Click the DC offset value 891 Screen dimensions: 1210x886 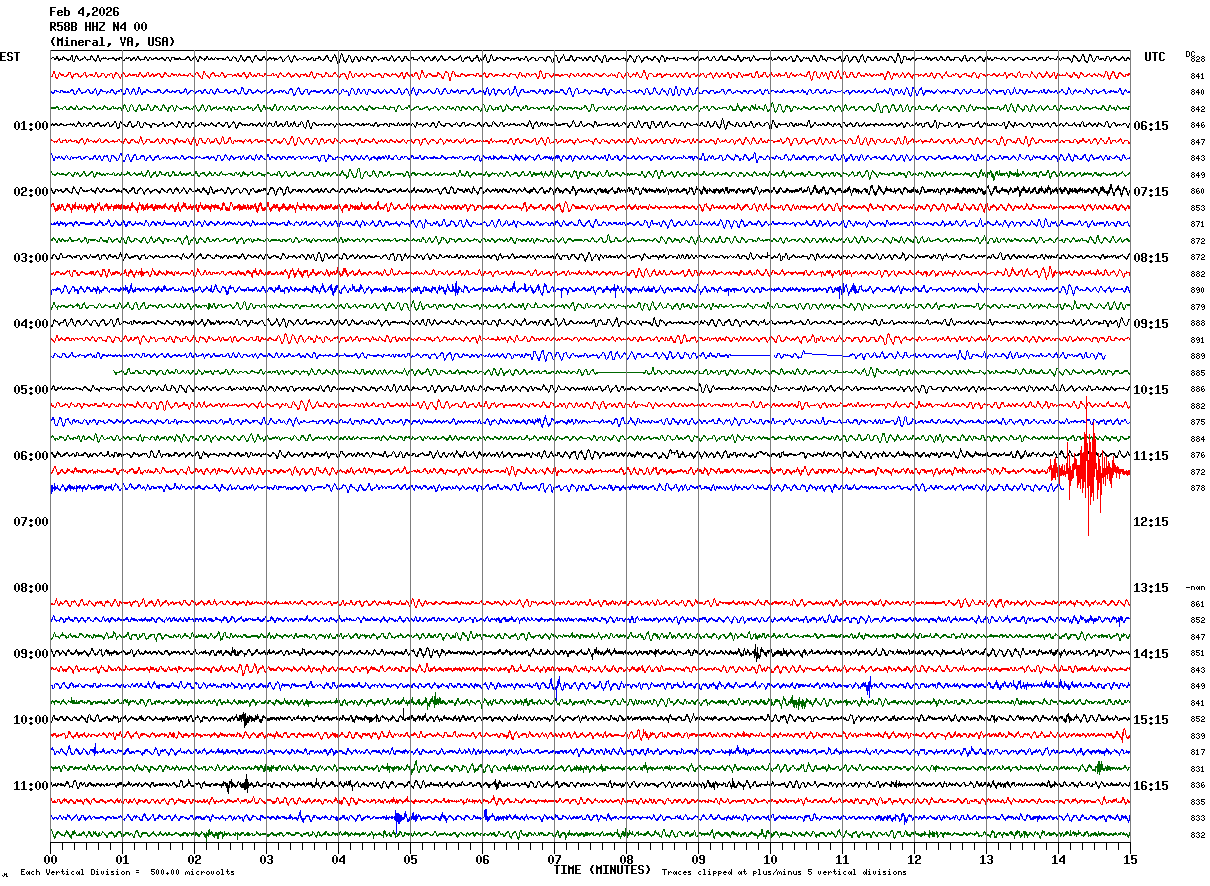pyautogui.click(x=1198, y=340)
